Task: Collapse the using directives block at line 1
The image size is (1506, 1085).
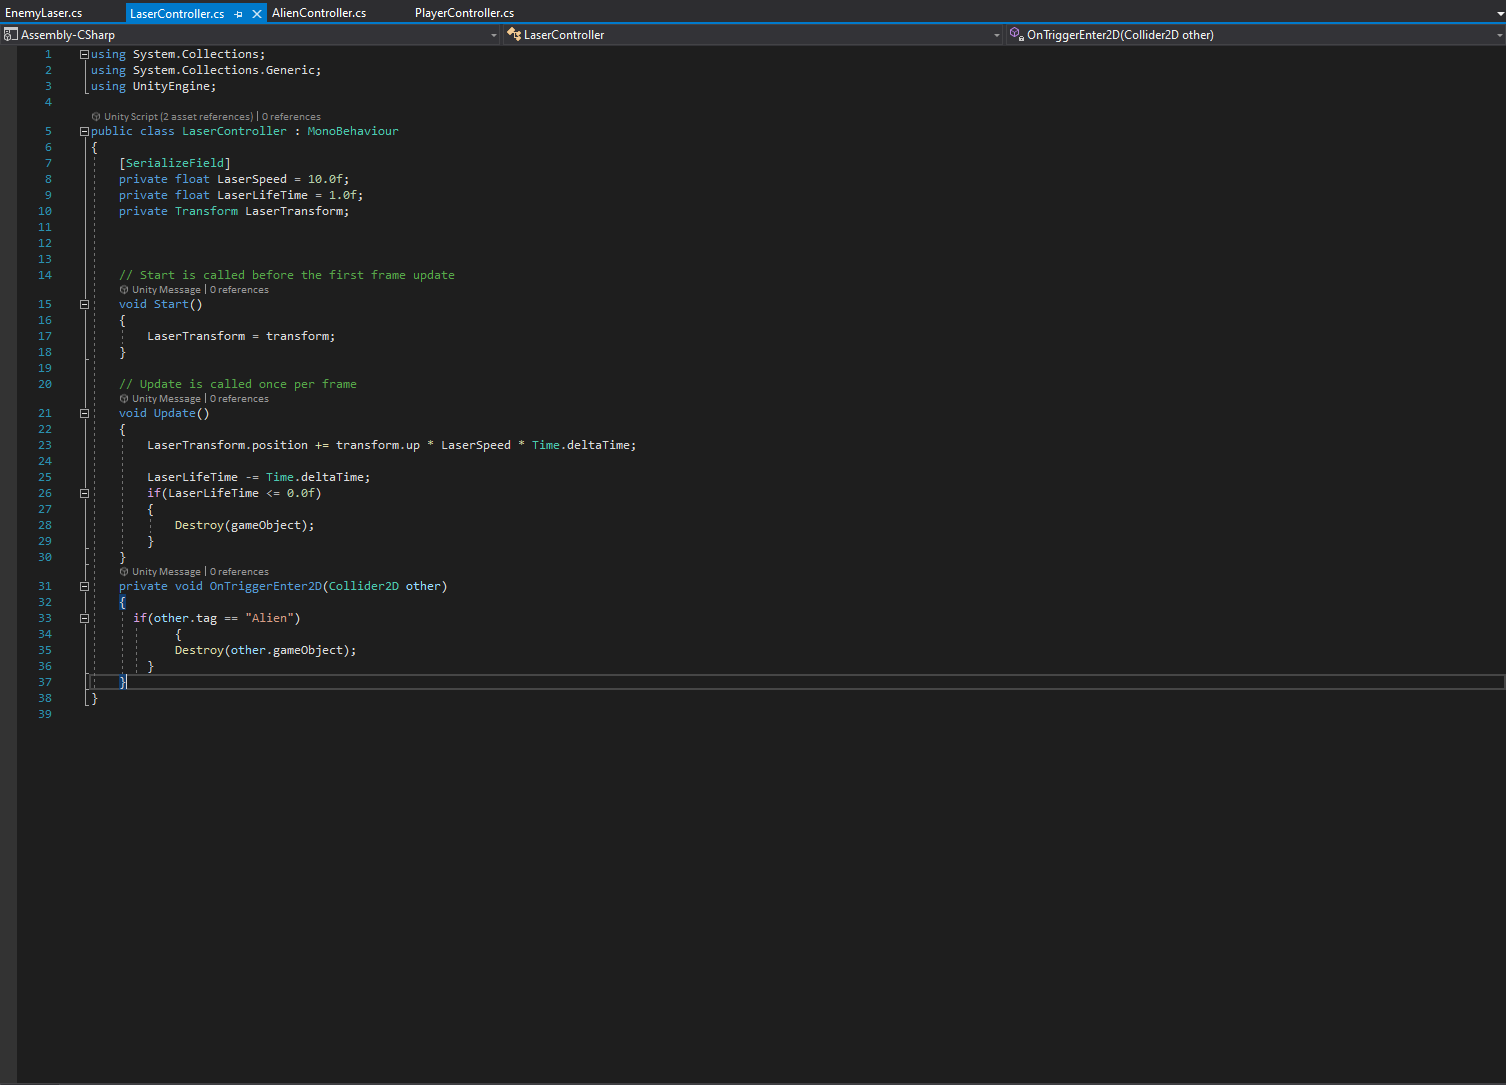Action: [x=84, y=55]
